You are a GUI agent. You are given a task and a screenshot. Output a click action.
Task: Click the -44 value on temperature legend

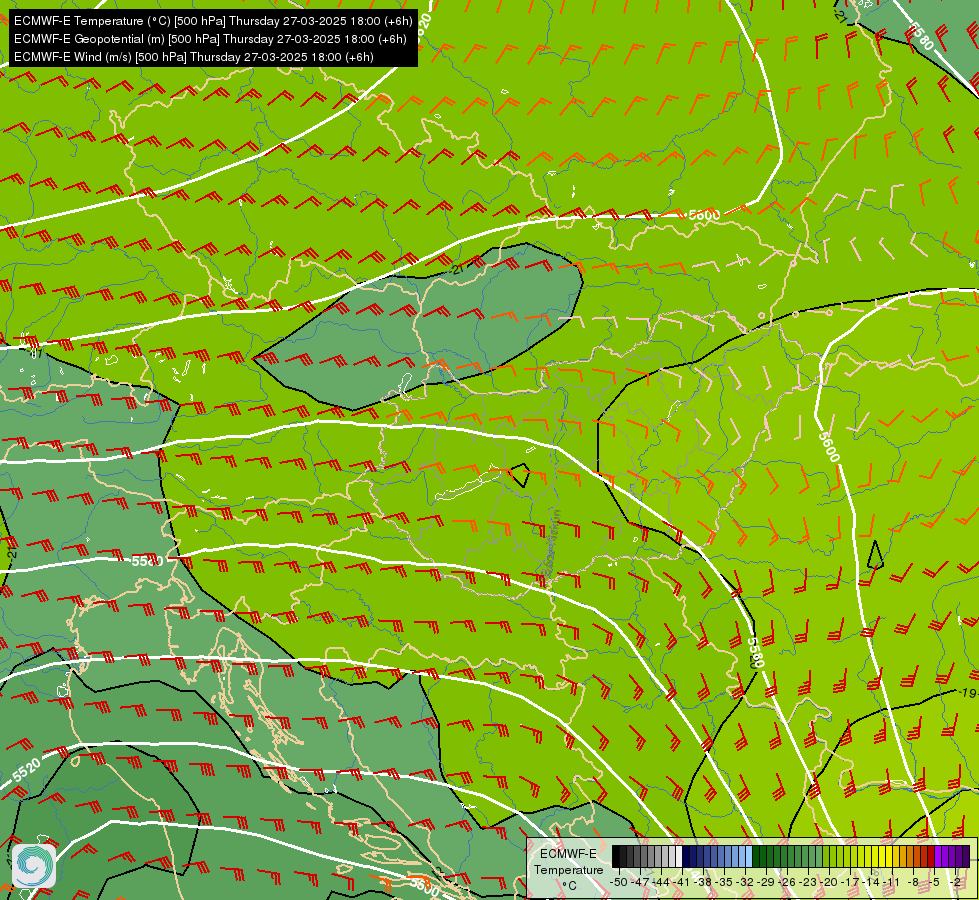[x=661, y=882]
